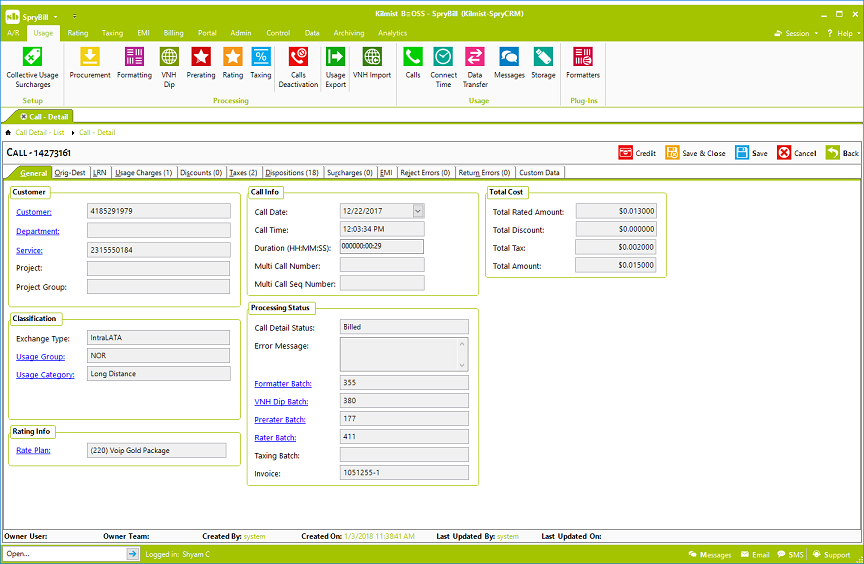This screenshot has height=564, width=864.
Task: Open the SpryBill application menu dropdown
Action: pyautogui.click(x=56, y=17)
